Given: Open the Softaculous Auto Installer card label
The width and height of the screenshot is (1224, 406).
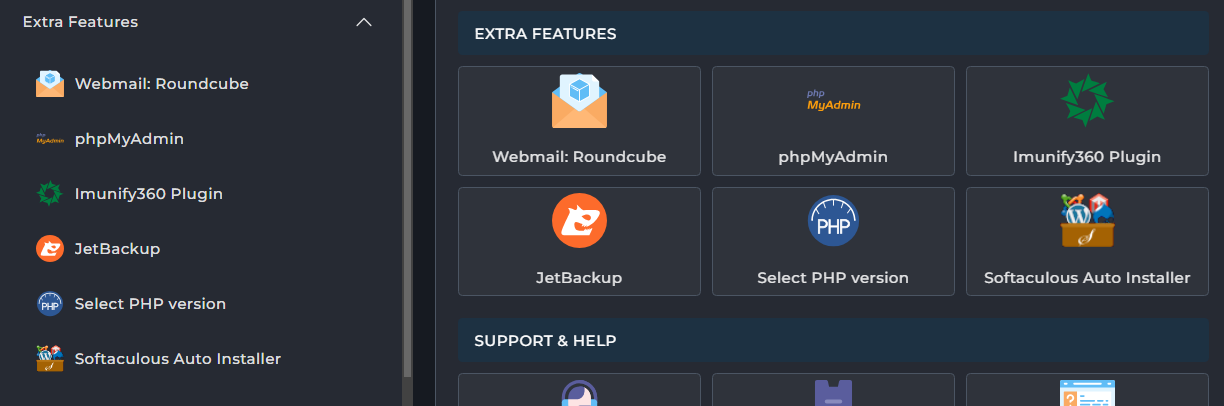Looking at the screenshot, I should click(1087, 278).
